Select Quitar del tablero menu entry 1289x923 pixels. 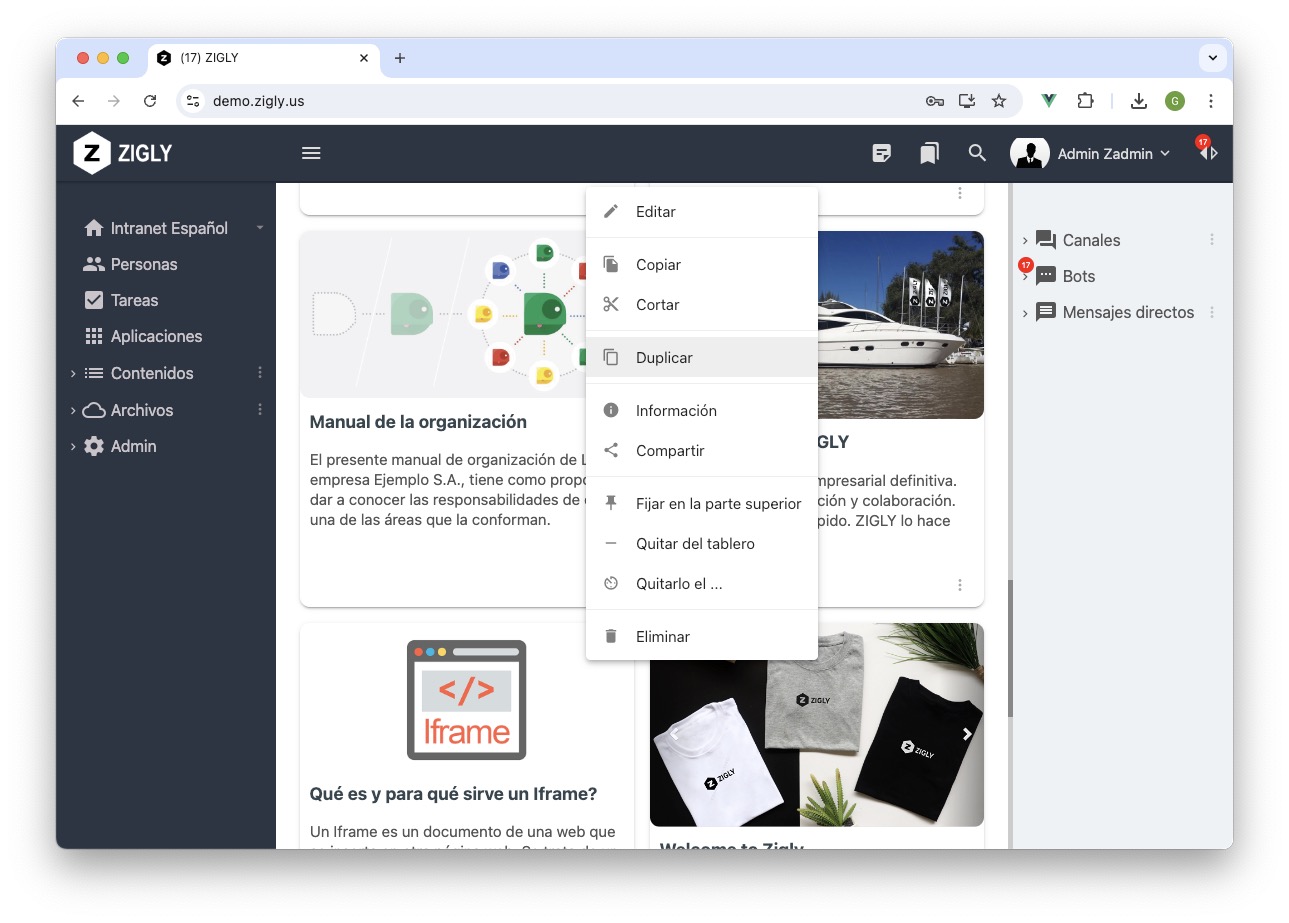coord(702,544)
